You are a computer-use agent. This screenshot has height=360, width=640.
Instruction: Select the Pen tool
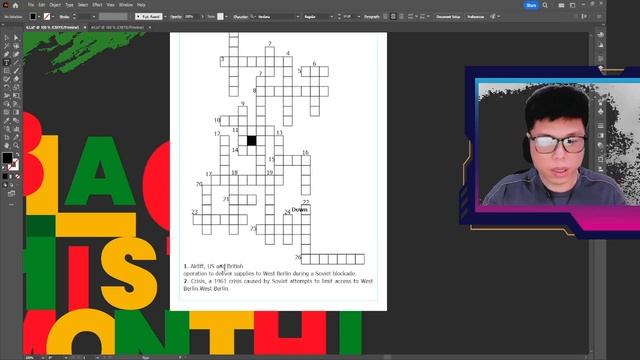pos(7,53)
